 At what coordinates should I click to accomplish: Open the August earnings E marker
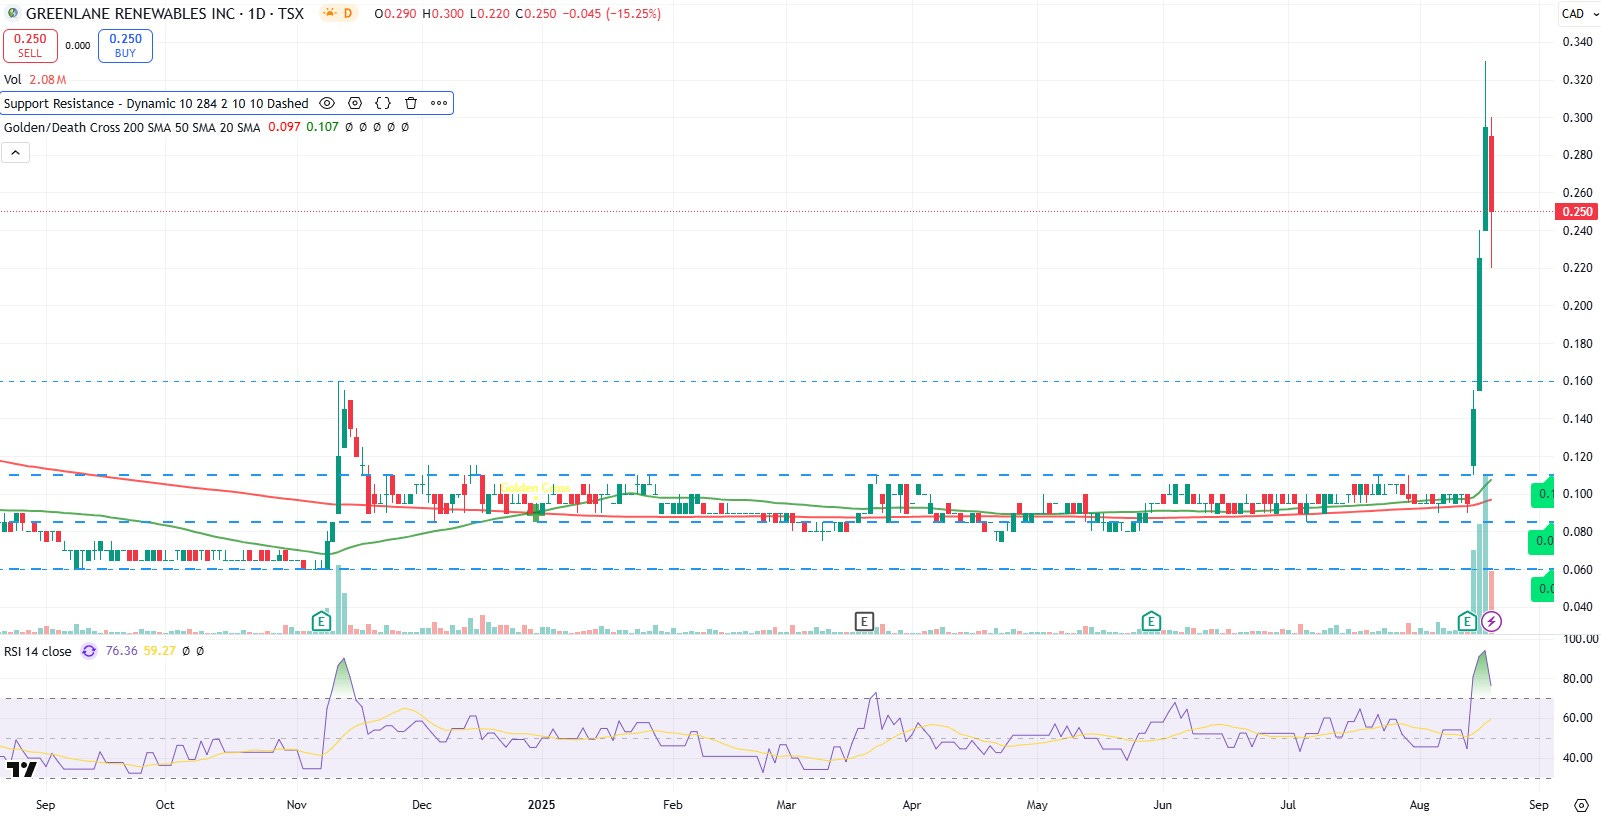(x=1467, y=621)
